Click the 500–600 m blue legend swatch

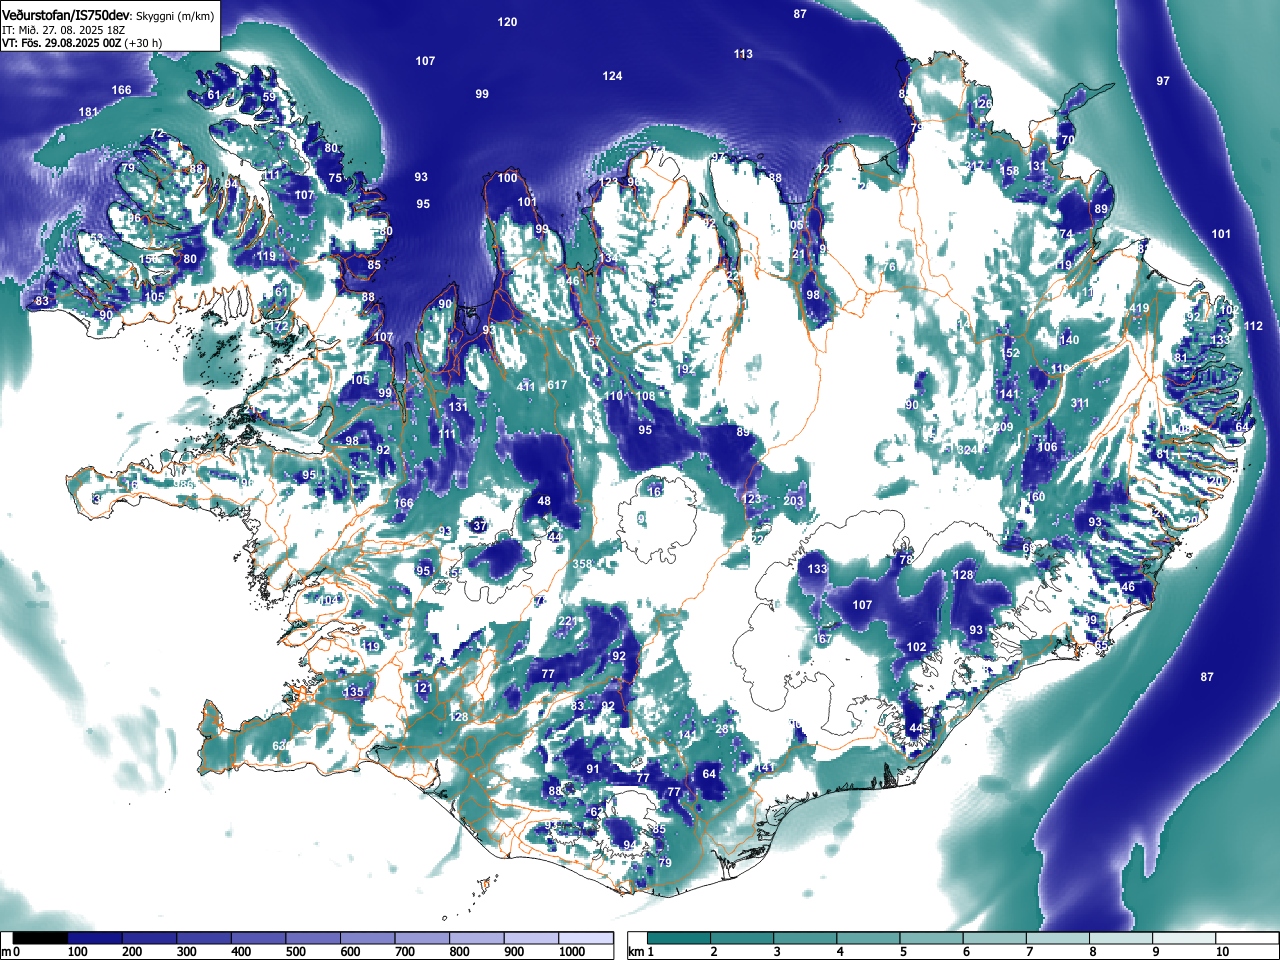click(x=314, y=938)
